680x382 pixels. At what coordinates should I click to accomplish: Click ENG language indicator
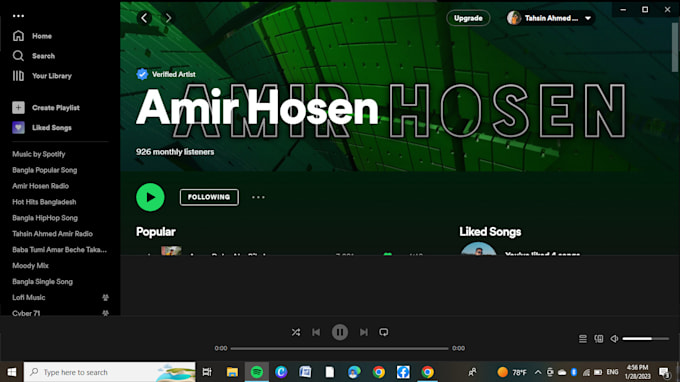click(x=612, y=372)
